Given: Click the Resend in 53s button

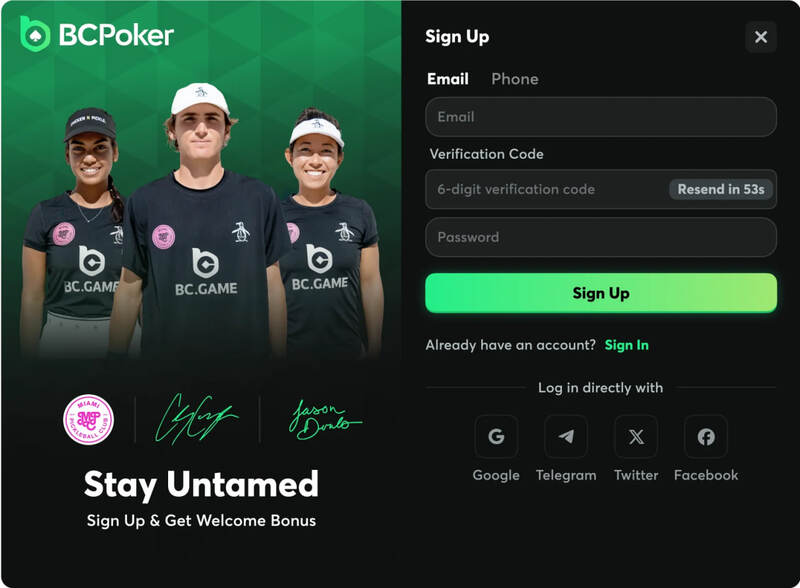Looking at the screenshot, I should 721,189.
